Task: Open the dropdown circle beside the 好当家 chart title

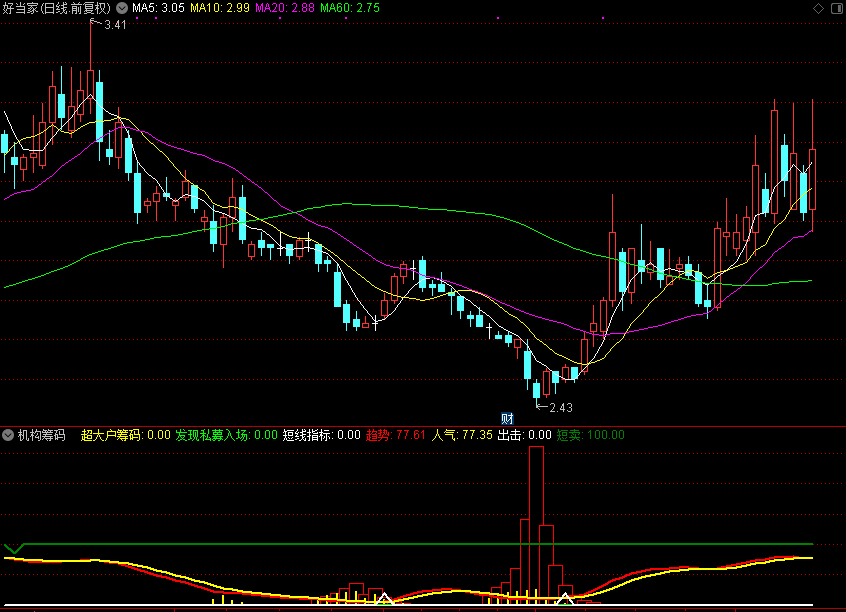Action: click(x=122, y=8)
